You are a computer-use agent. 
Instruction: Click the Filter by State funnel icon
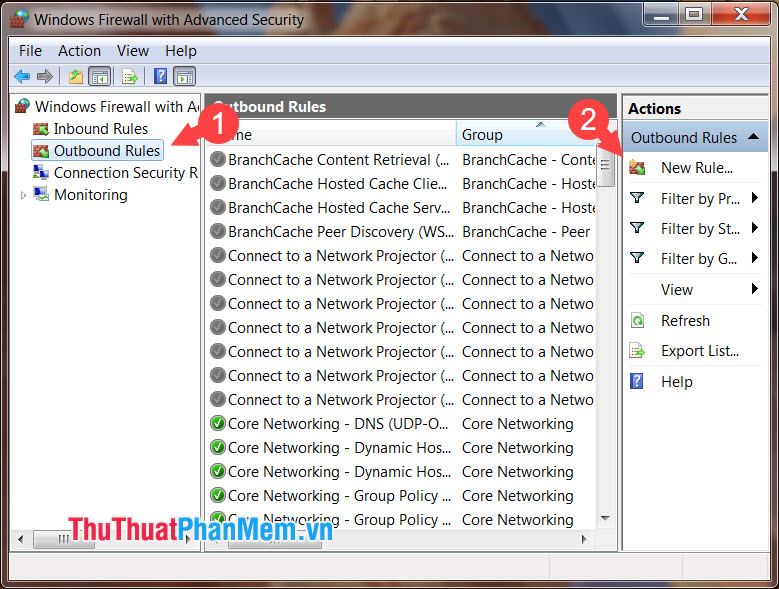[637, 228]
